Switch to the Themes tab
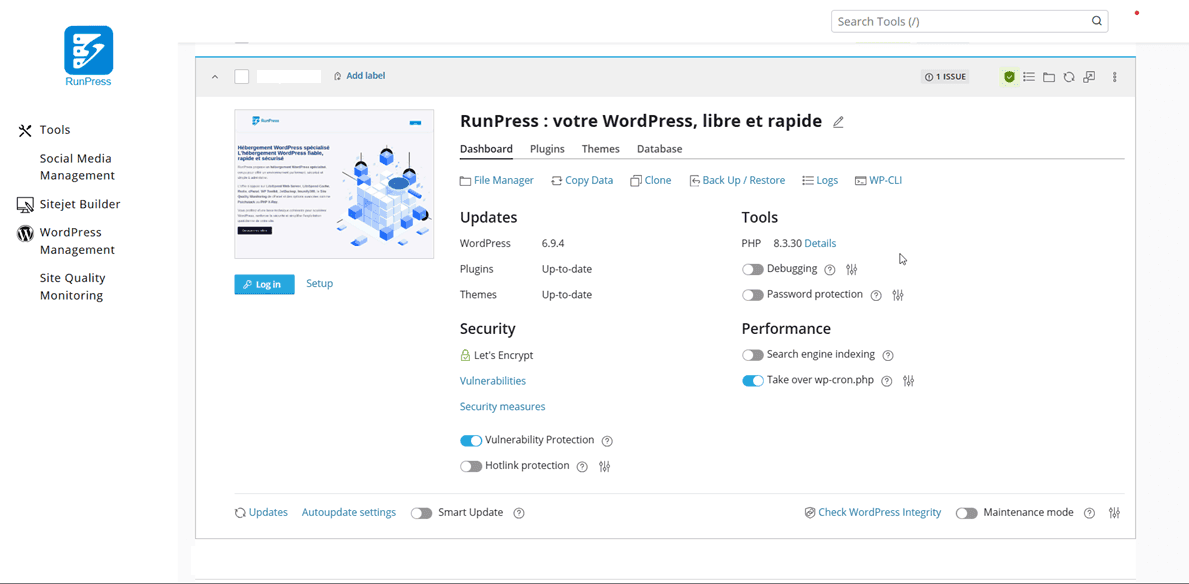The width and height of the screenshot is (1189, 584). pyautogui.click(x=601, y=149)
